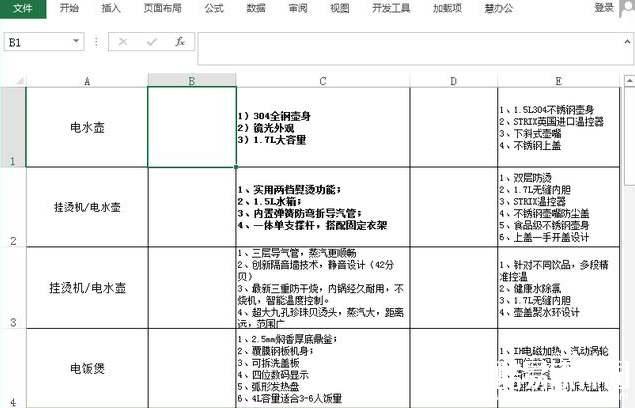Select cell C4 with 2.5mm焖香厚底鼎釜
Screen dimensions: 635x408
[323, 368]
